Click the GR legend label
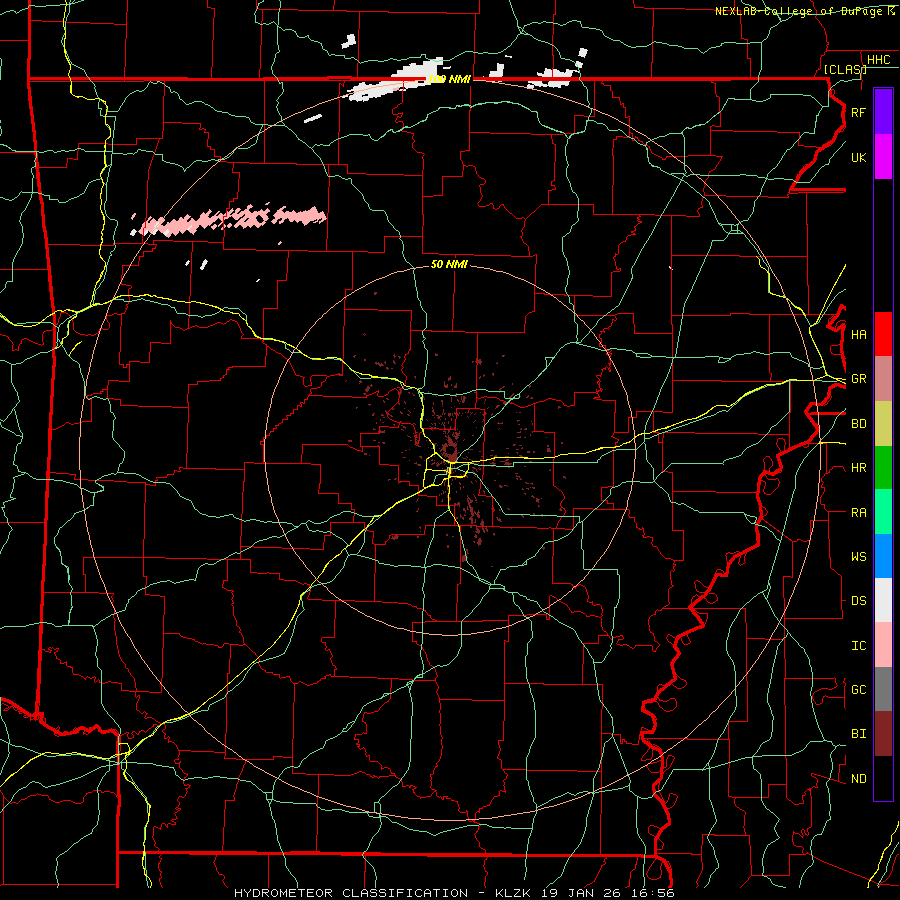The image size is (900, 900). point(858,379)
